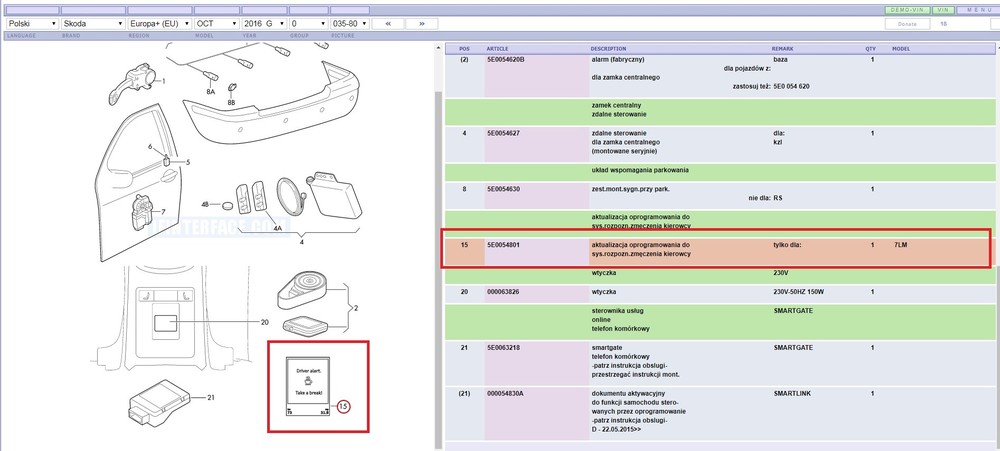Click the Driver alert display illustration
Image resolution: width=1000 pixels, height=451 pixels.
coord(309,384)
